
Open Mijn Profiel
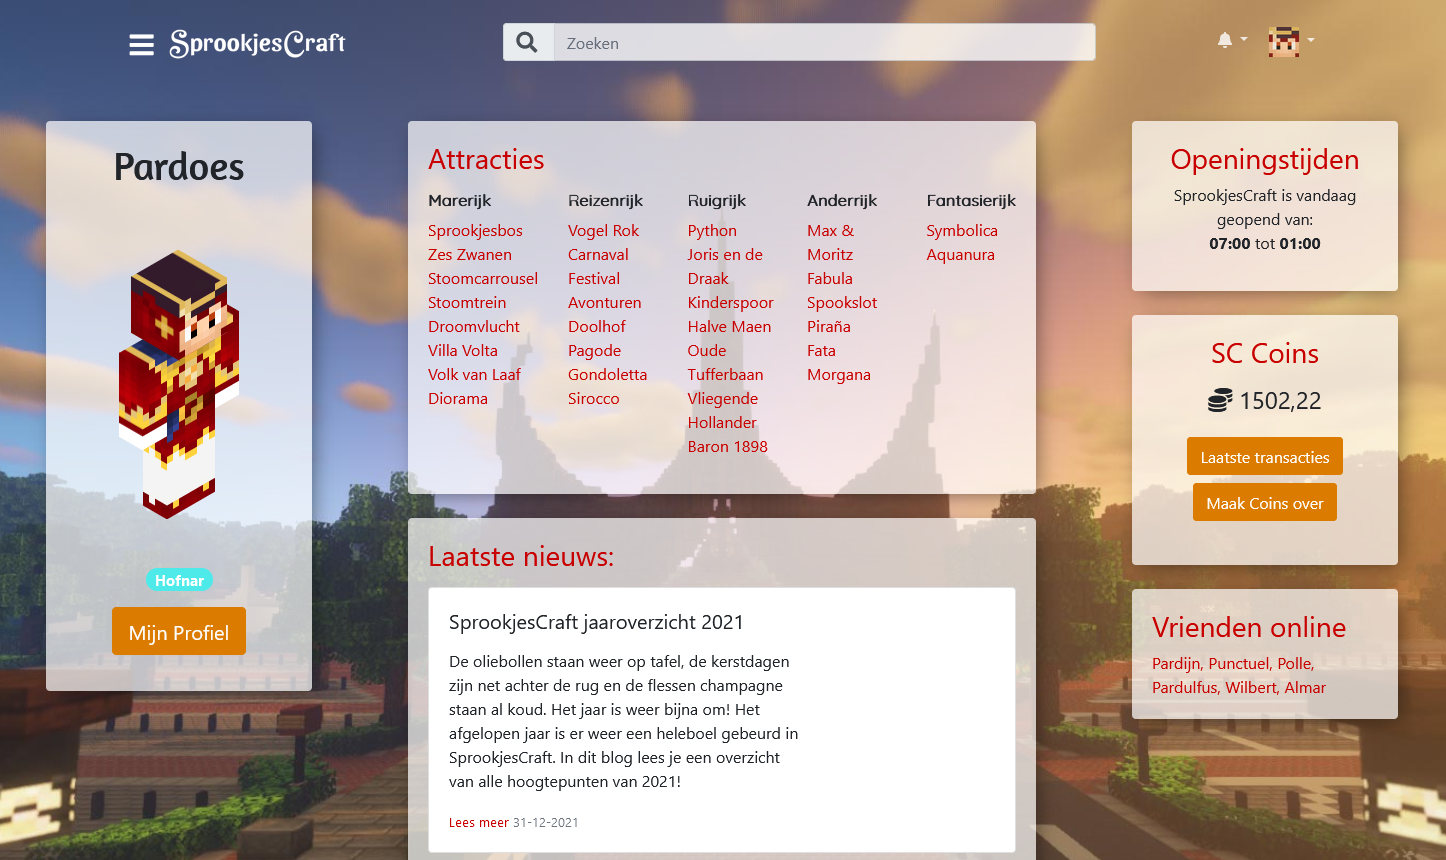[x=179, y=632]
